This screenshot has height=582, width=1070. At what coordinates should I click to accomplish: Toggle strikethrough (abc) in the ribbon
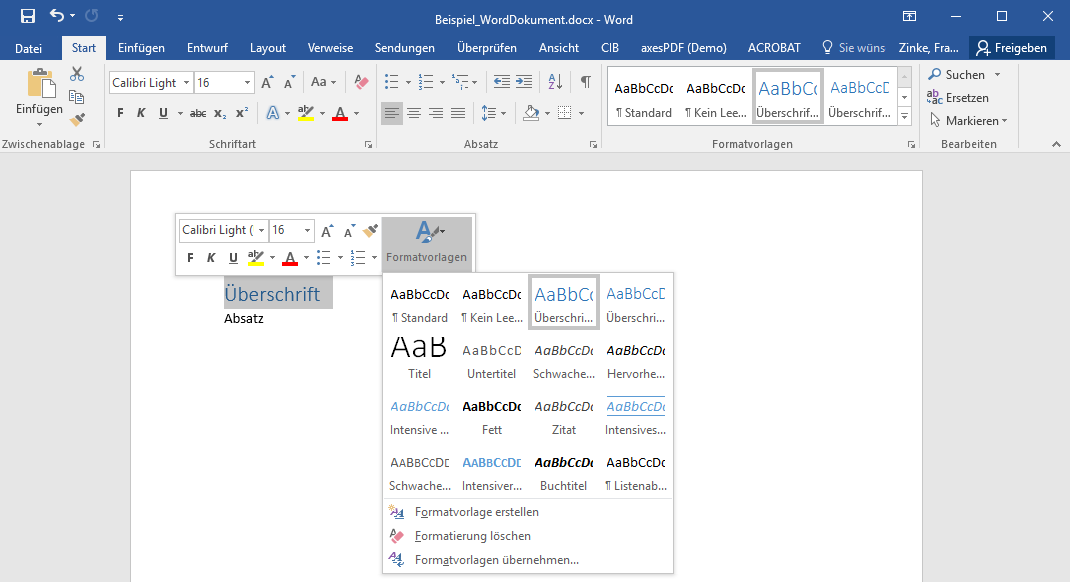198,113
